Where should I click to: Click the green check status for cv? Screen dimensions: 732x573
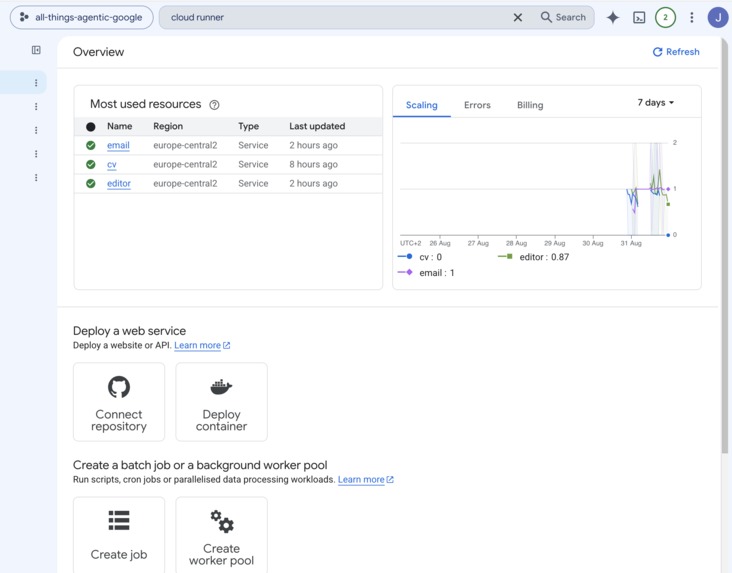pyautogui.click(x=91, y=164)
